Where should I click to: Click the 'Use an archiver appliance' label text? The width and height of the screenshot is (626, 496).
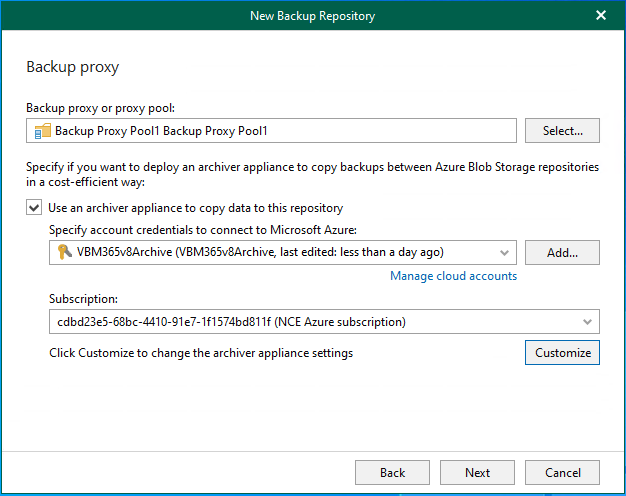[195, 208]
